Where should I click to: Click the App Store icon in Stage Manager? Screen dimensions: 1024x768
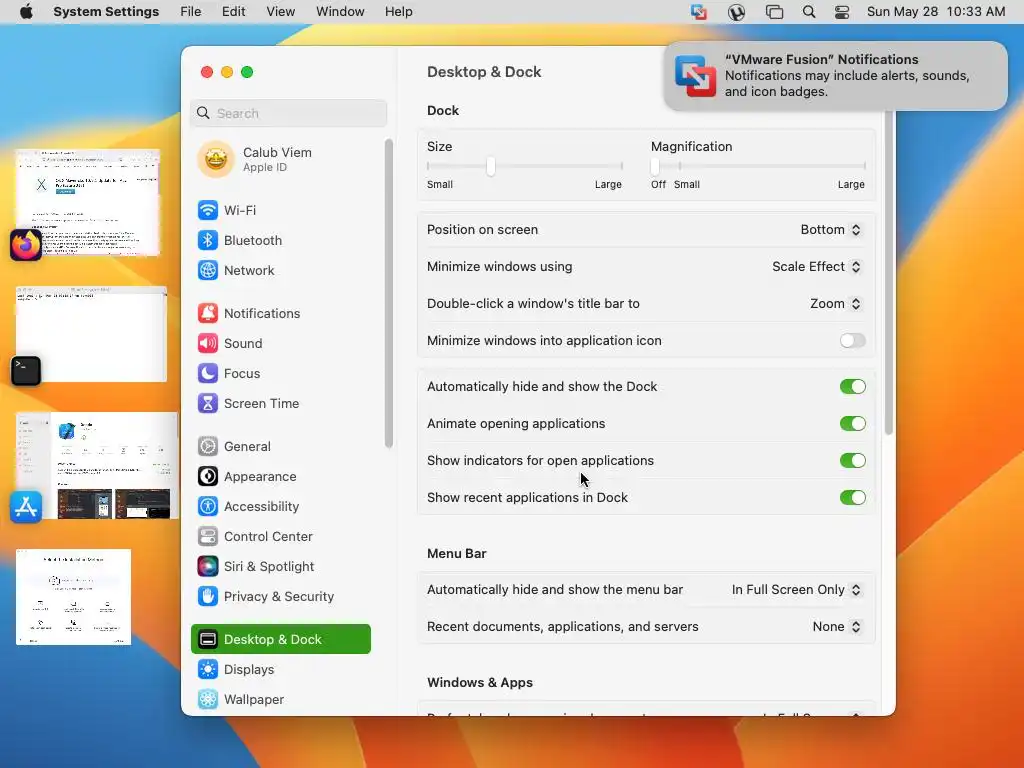[x=26, y=507]
